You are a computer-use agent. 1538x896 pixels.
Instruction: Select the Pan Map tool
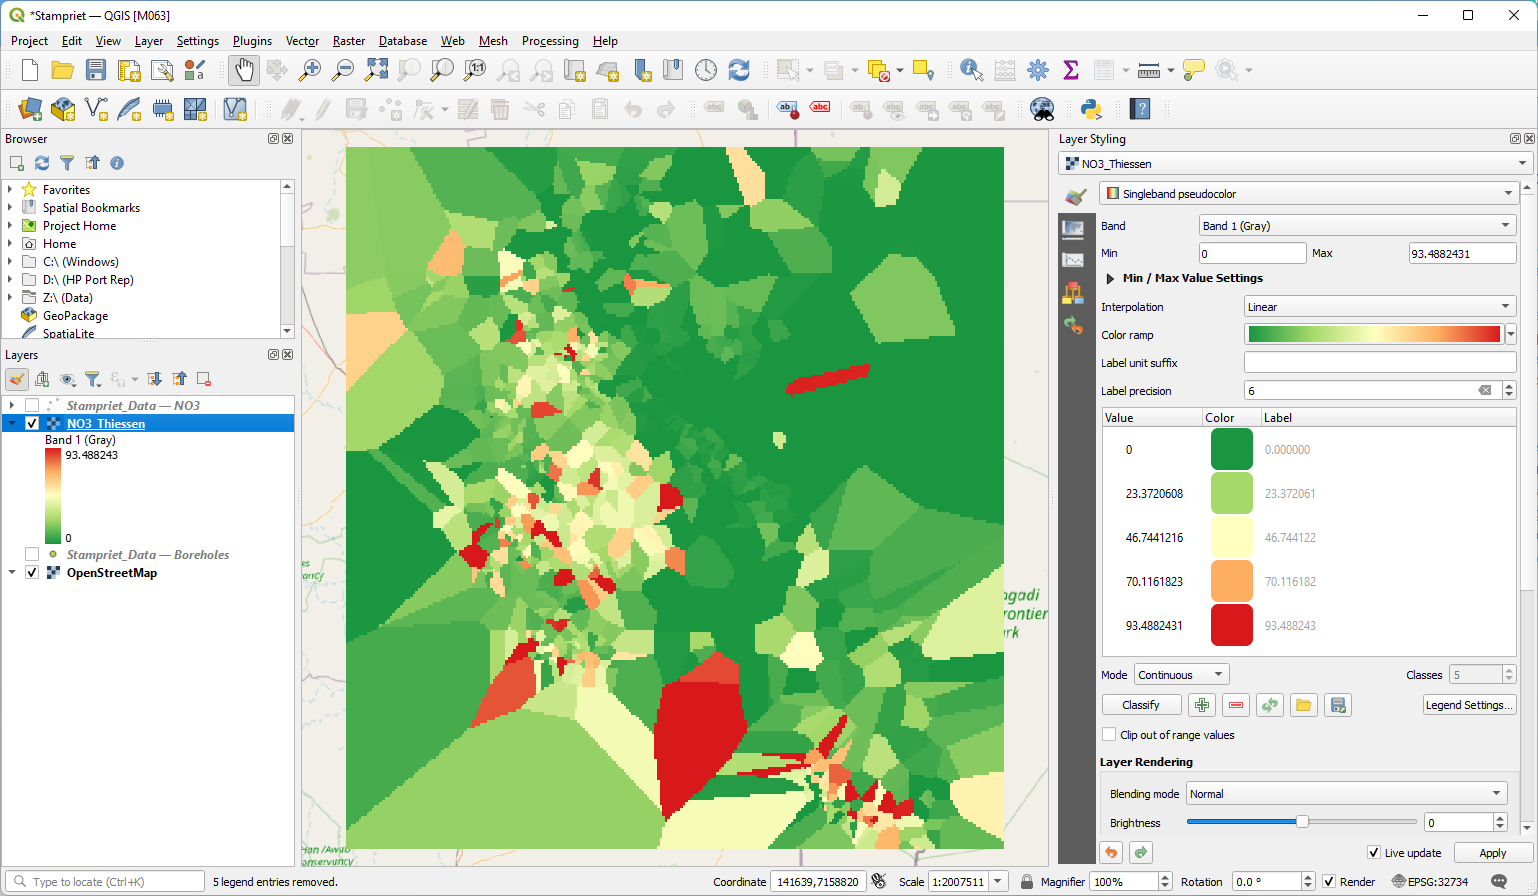pos(243,70)
